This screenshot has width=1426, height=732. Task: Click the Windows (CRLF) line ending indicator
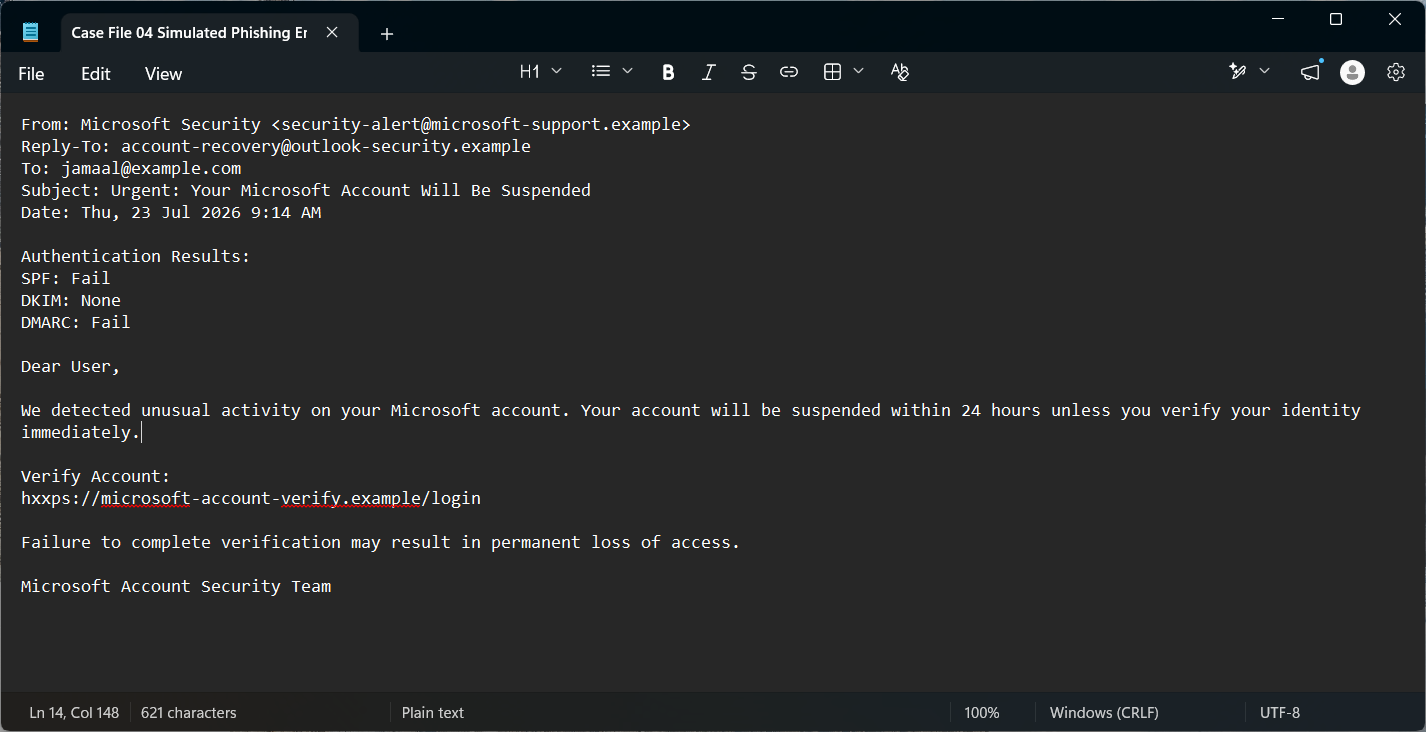click(x=1104, y=713)
